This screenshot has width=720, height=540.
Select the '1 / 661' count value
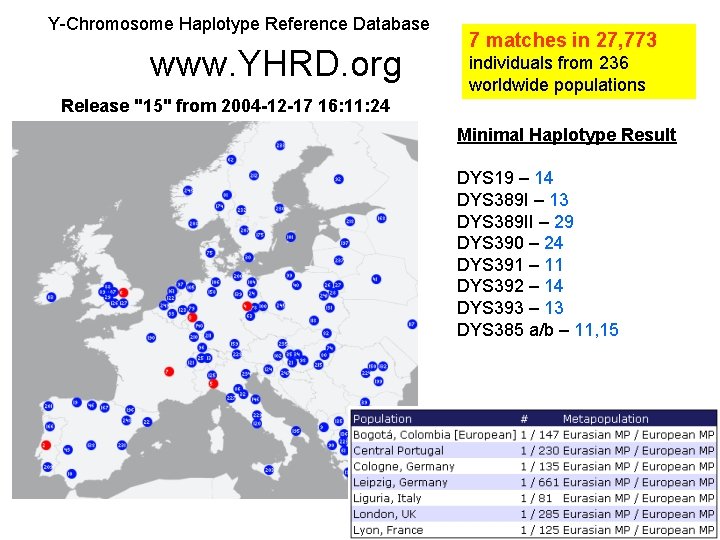point(540,482)
